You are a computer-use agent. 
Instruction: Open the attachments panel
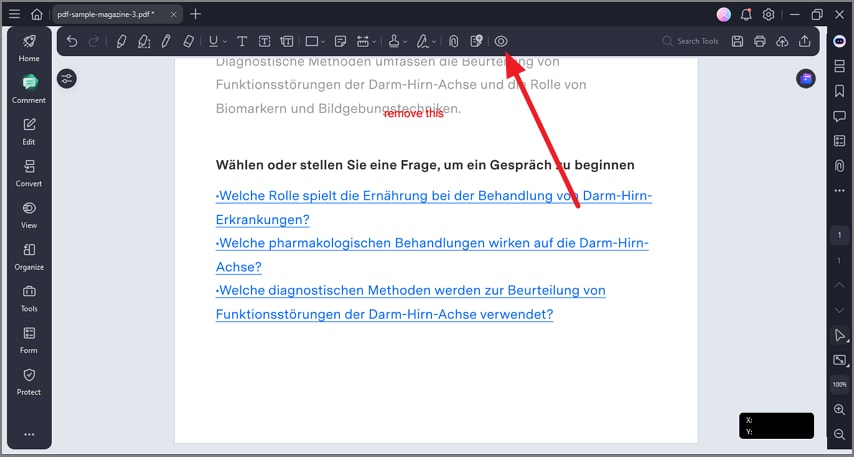coord(839,166)
